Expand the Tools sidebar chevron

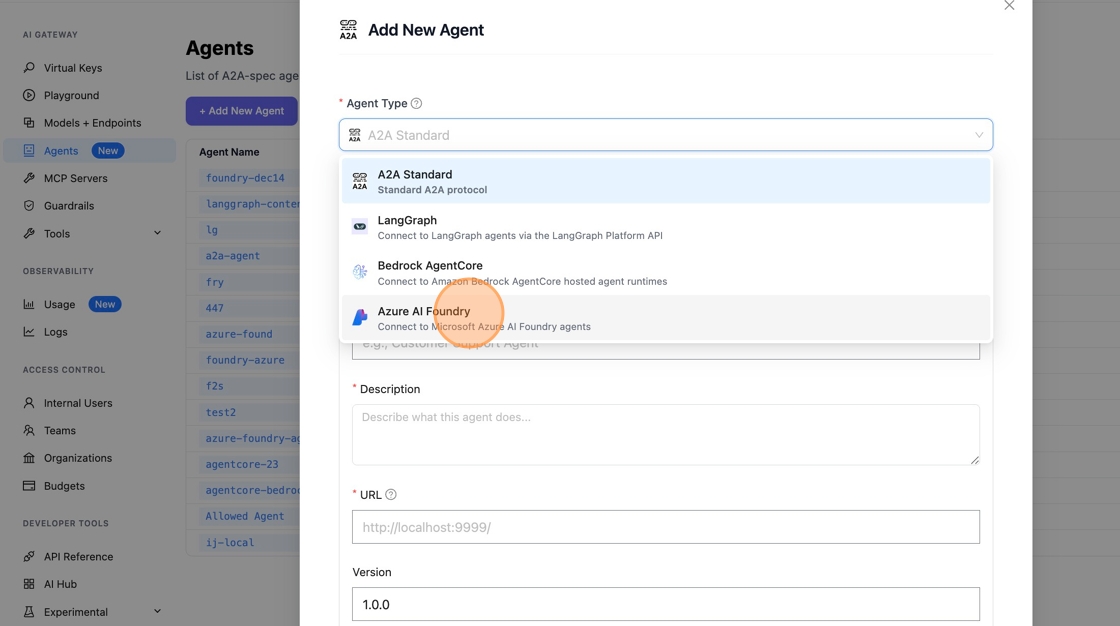coord(157,233)
